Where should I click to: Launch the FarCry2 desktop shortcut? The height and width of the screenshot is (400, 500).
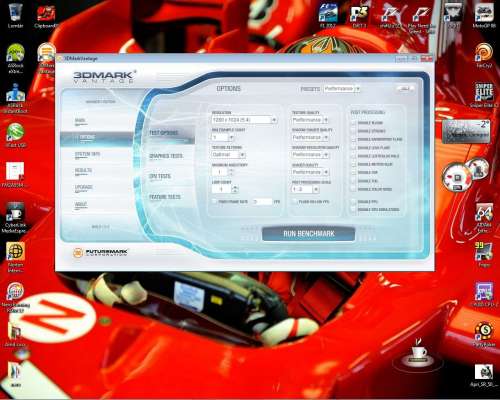point(484,56)
